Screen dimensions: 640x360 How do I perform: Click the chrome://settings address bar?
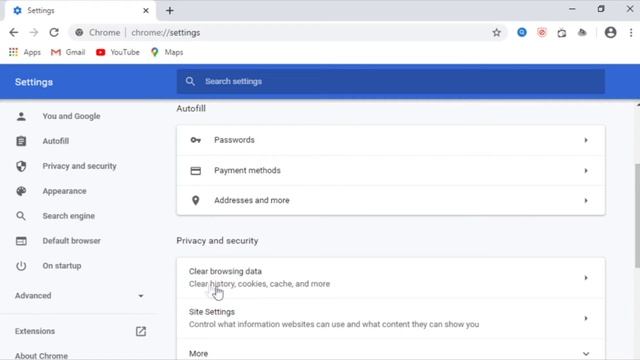[x=288, y=33]
